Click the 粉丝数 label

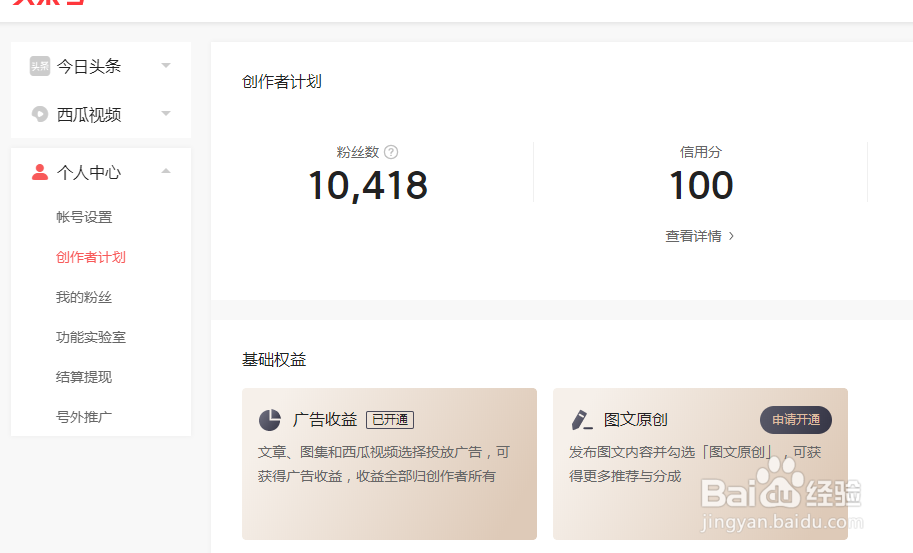click(358, 152)
